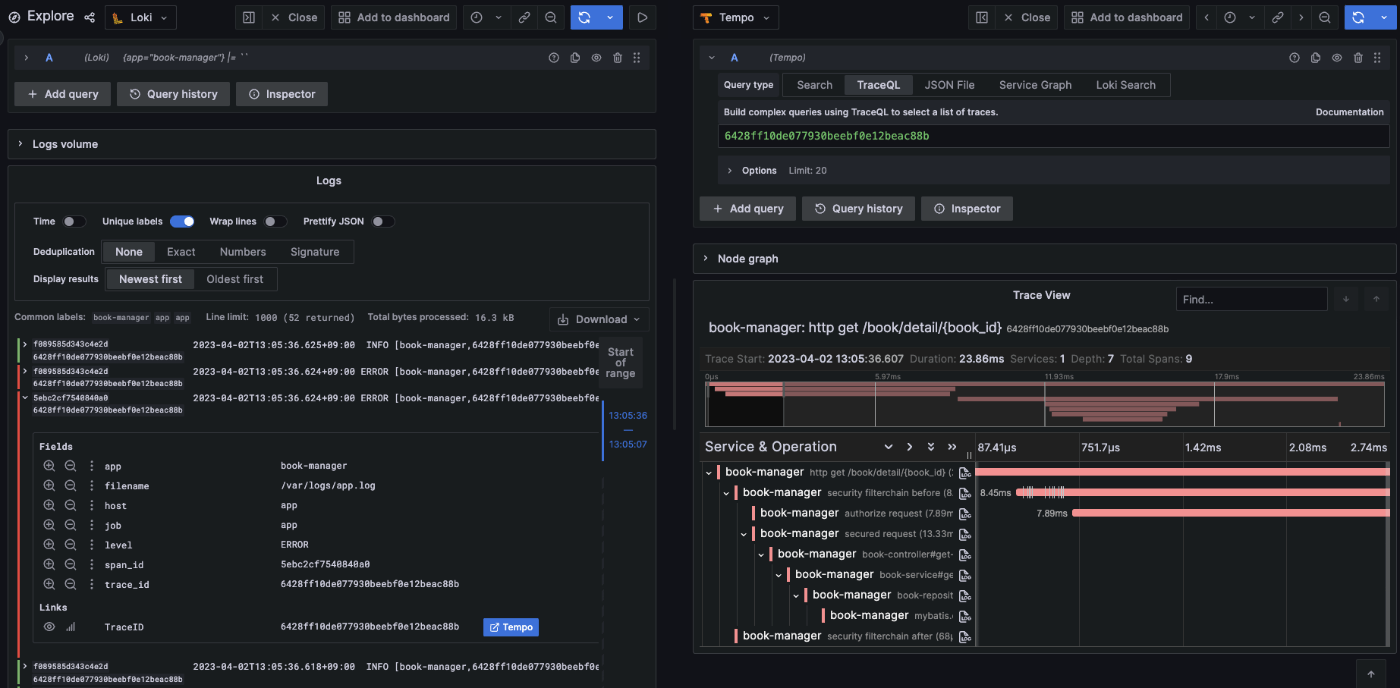
Task: Click the drag handle of Loki query A
Action: click(637, 58)
